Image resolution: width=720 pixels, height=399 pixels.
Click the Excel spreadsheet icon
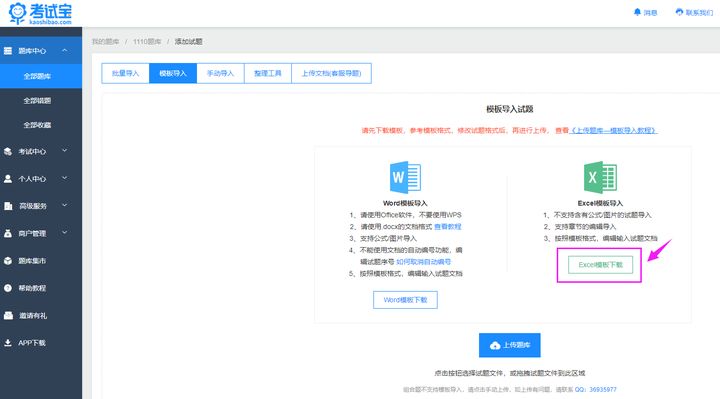point(600,177)
